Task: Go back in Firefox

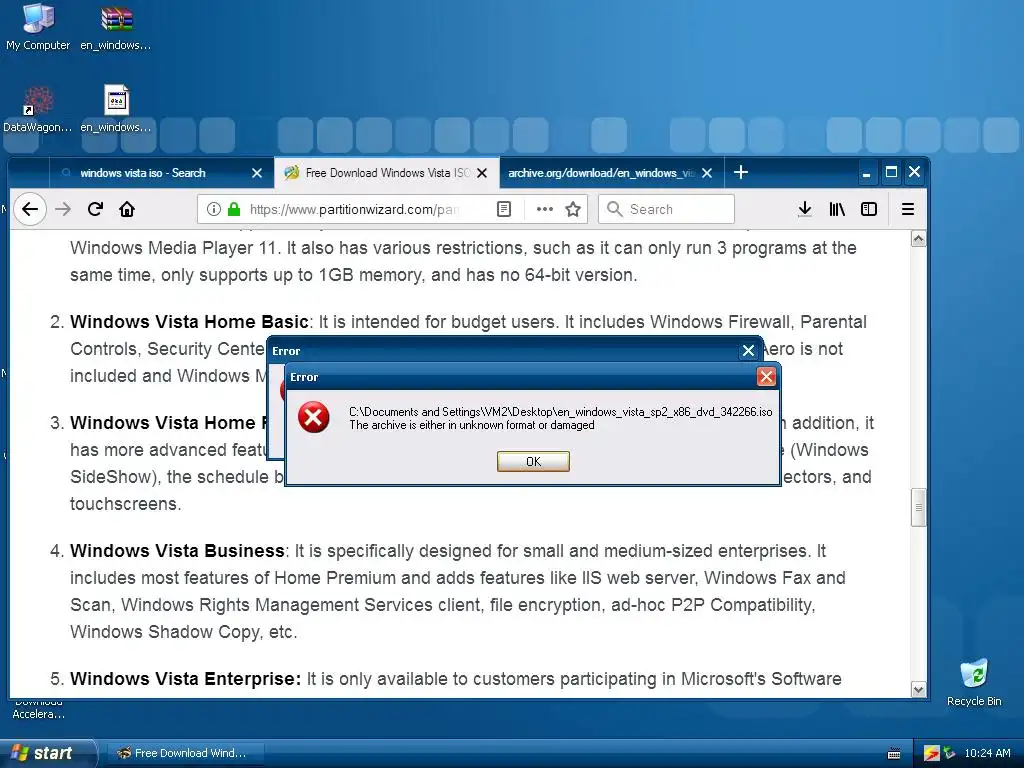Action: click(29, 209)
